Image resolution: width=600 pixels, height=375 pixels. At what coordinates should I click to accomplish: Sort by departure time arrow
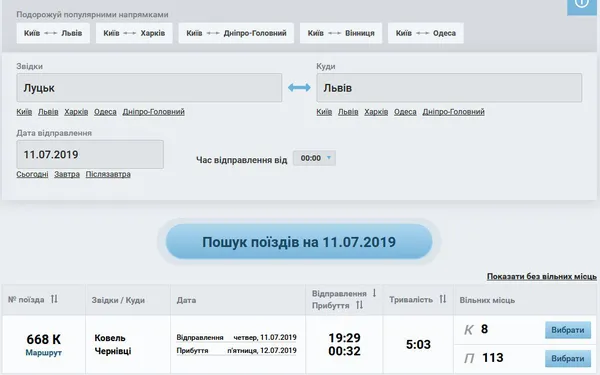374,293
